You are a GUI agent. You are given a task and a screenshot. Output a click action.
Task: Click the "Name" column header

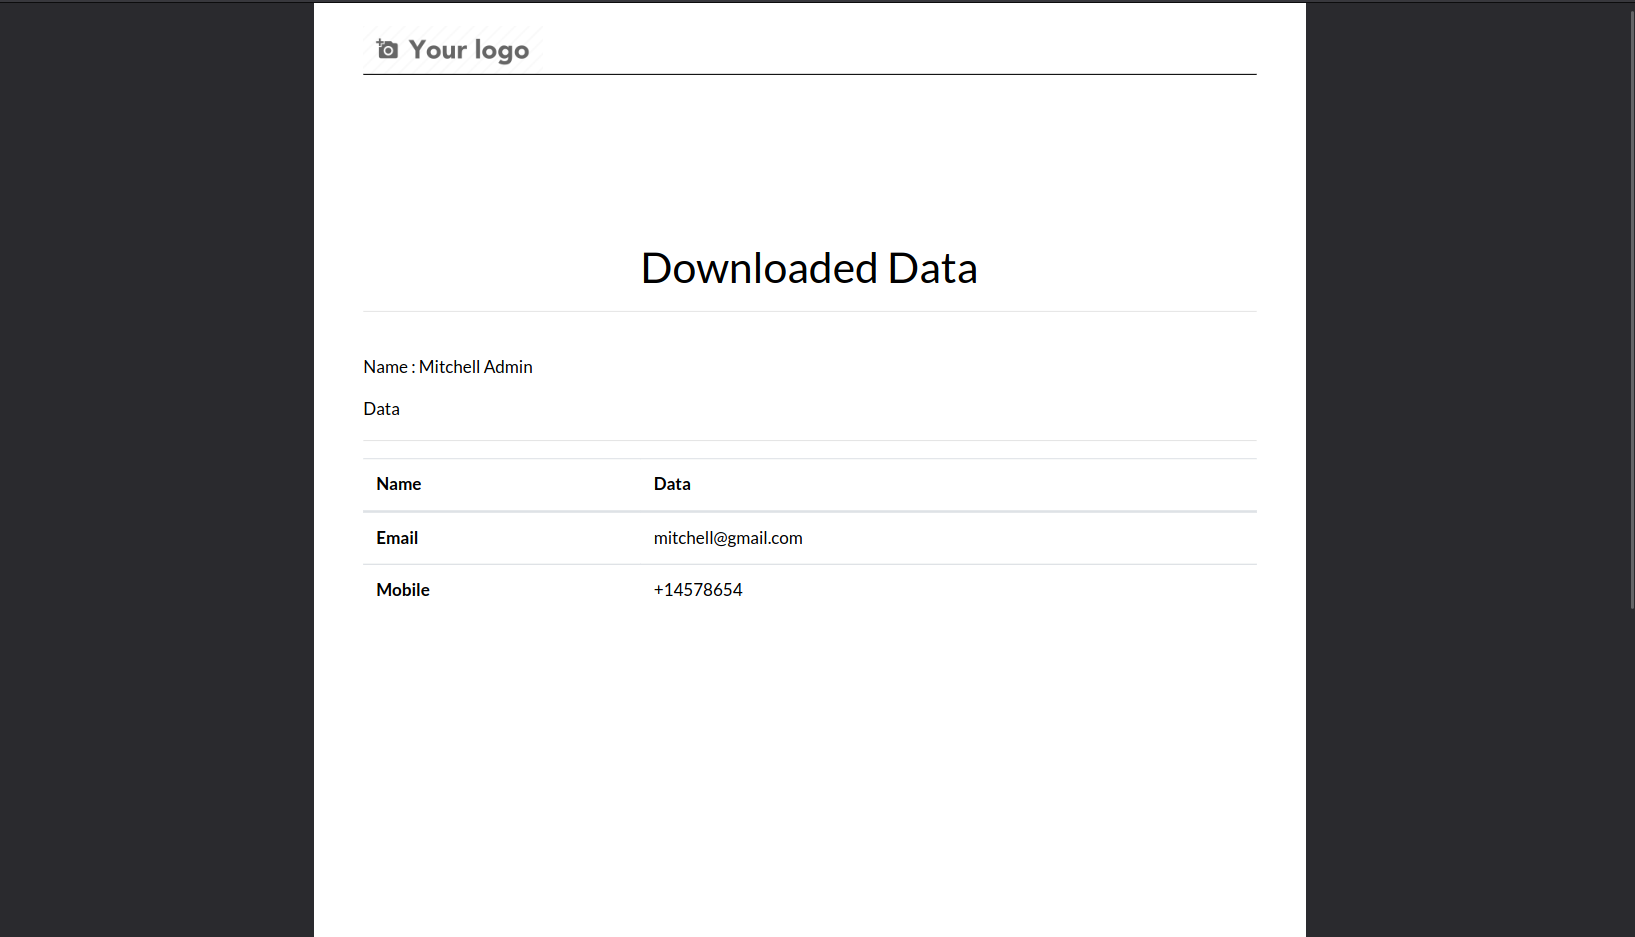click(x=398, y=484)
